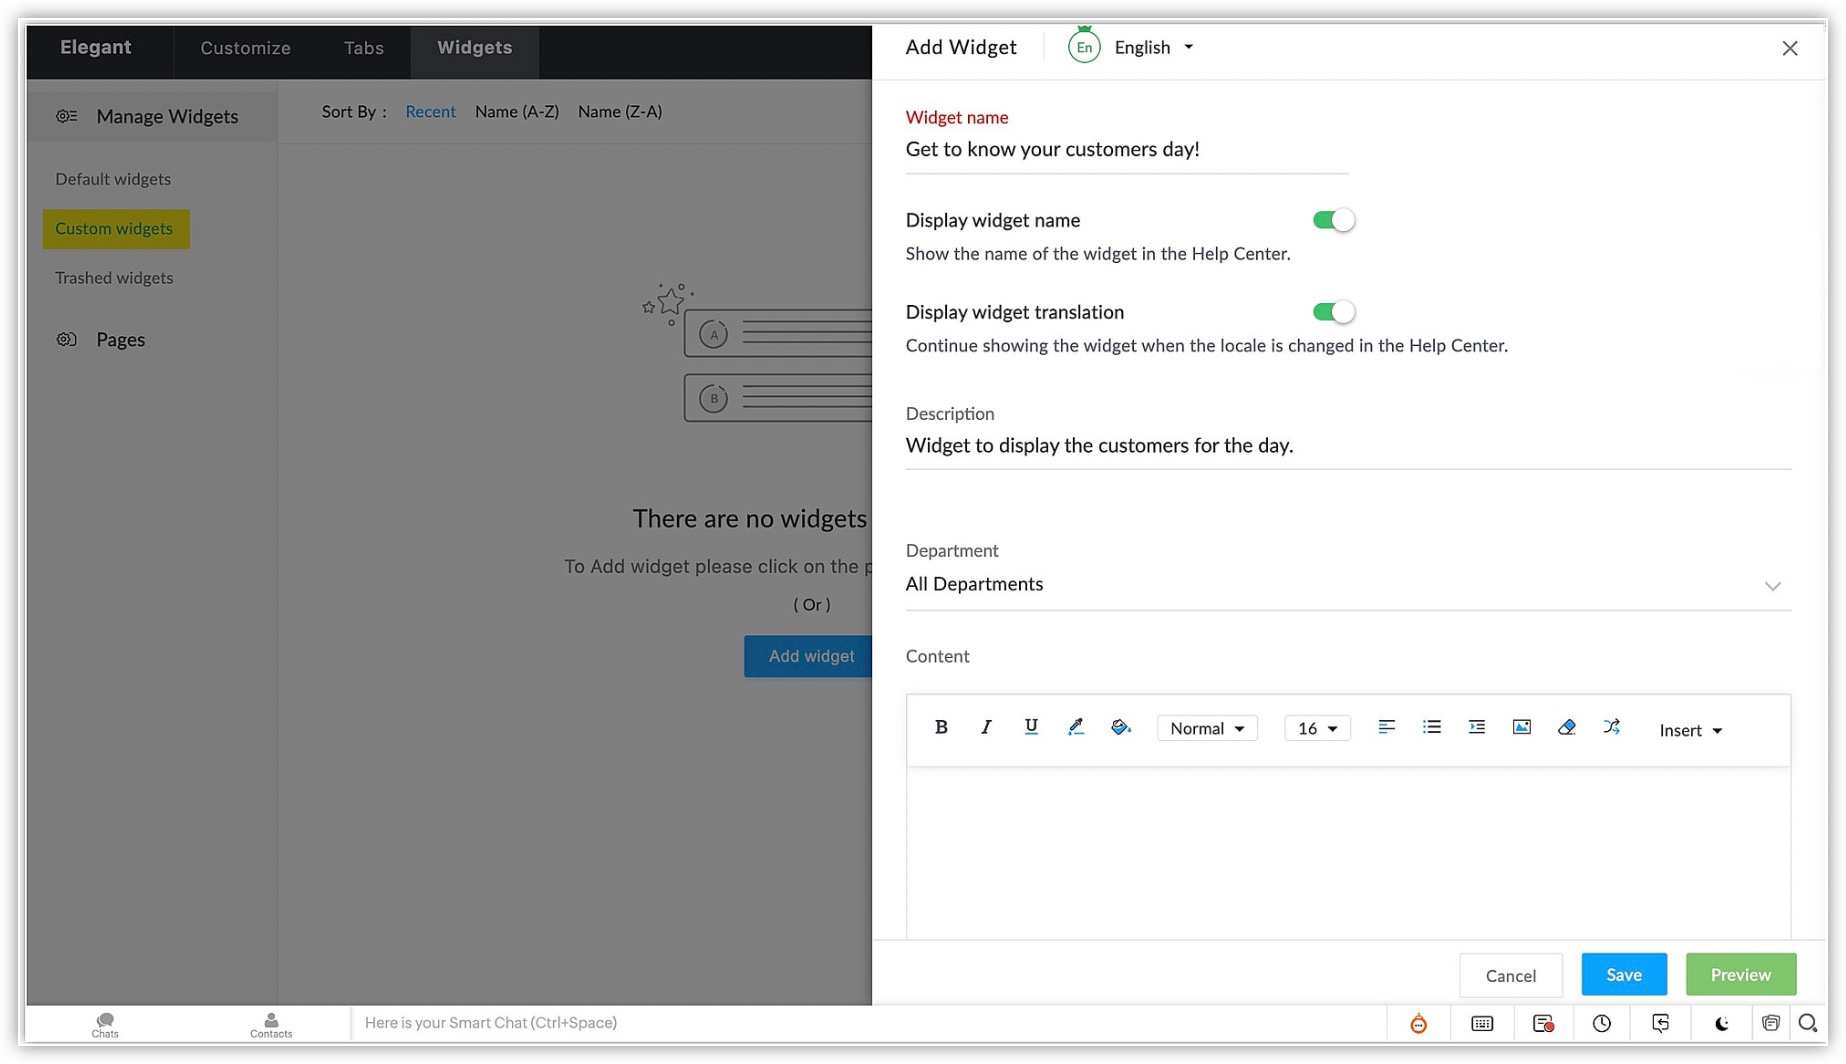The width and height of the screenshot is (1846, 1064).
Task: Toggle night mode moon icon in the bottom bar
Action: pyautogui.click(x=1721, y=1023)
